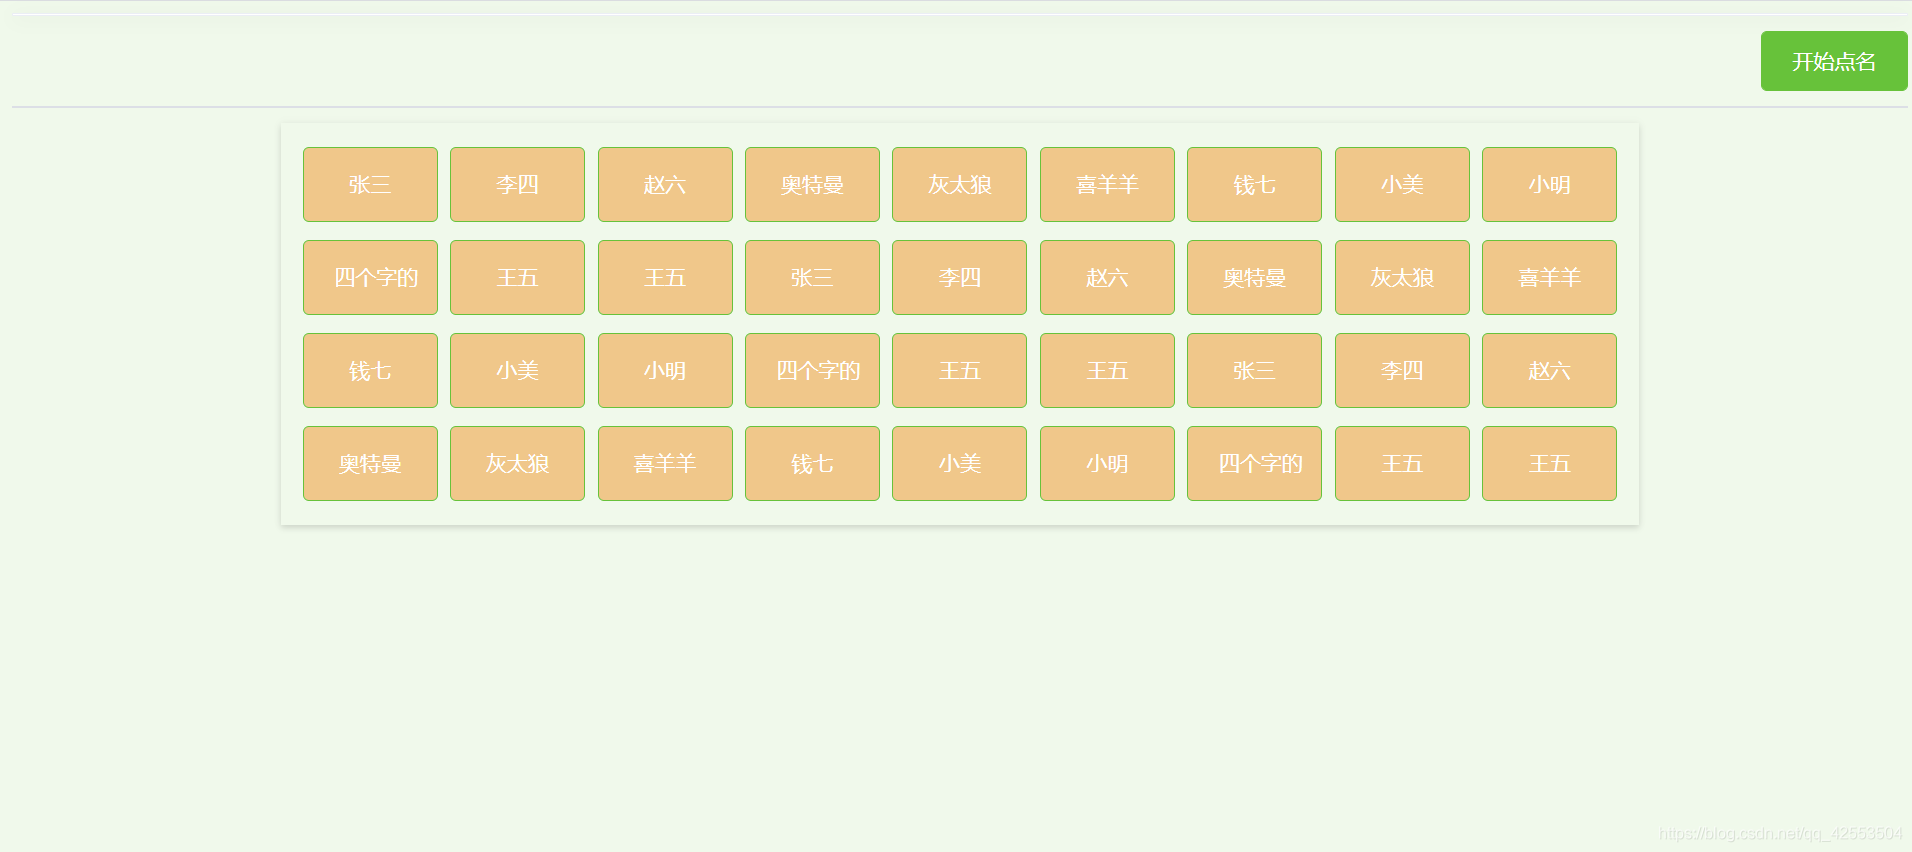Click fourth-row 王五 card beside 四个字的
The image size is (1912, 852).
click(1402, 463)
